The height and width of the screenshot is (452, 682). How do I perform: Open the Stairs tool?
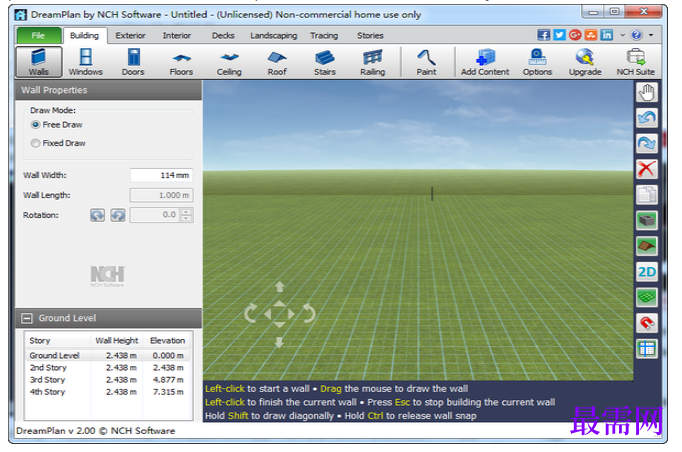pos(325,62)
